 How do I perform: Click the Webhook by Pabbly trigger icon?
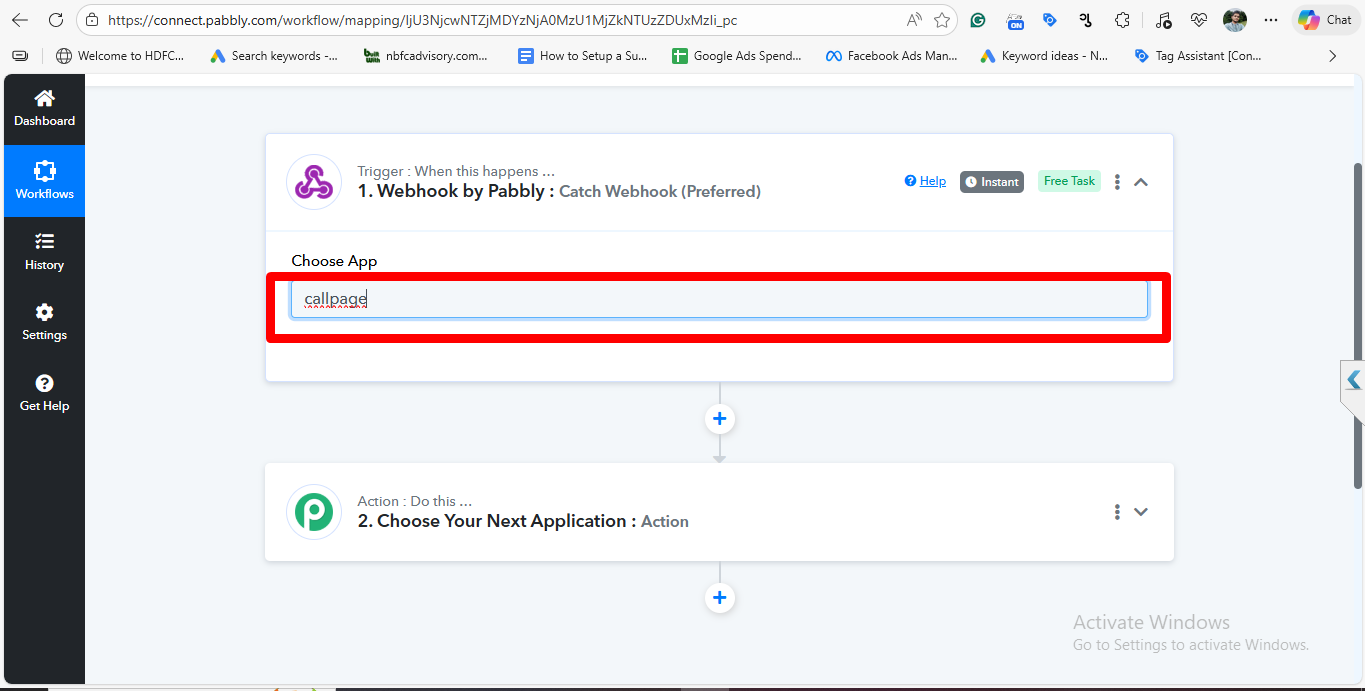(314, 182)
